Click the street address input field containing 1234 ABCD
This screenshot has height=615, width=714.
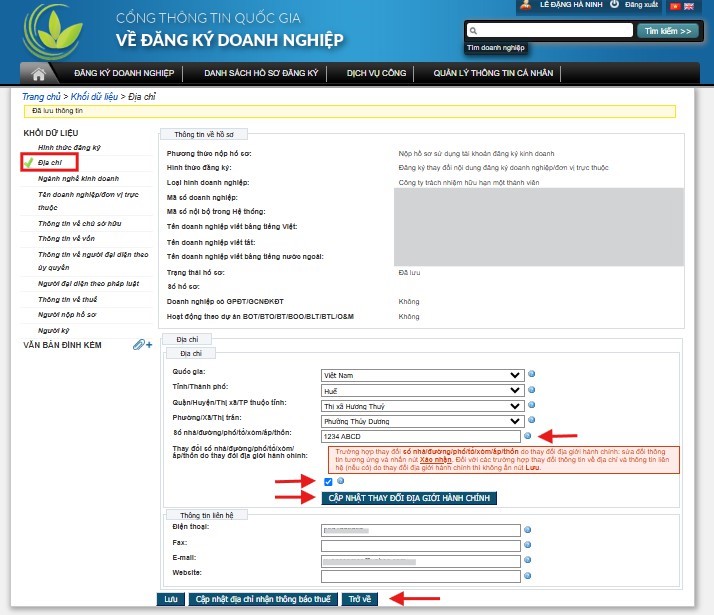[422, 437]
